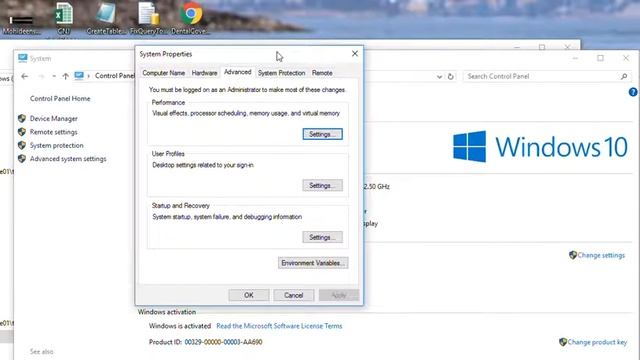Click the shield icon beside Change settings
The height and width of the screenshot is (360, 640).
[573, 255]
